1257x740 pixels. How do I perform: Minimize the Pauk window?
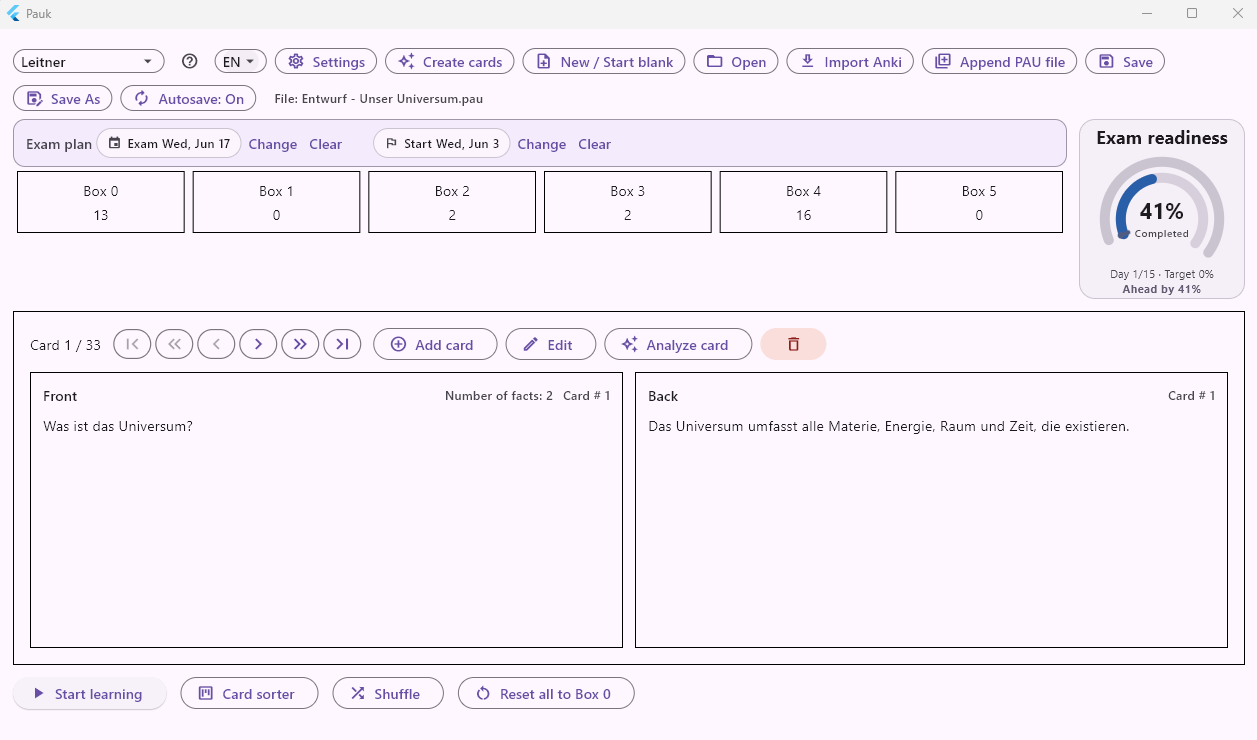(x=1147, y=13)
